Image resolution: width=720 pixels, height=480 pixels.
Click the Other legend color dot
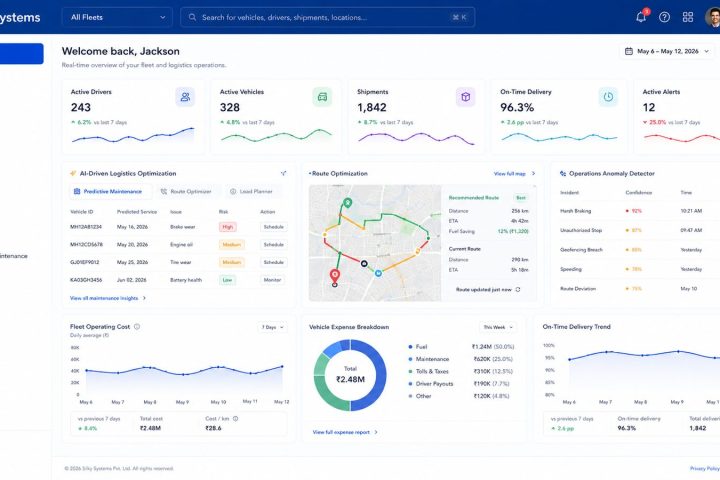click(410, 396)
